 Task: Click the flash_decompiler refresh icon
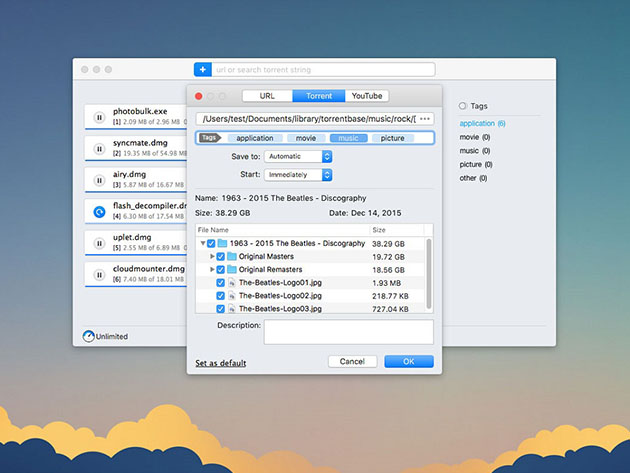coord(99,212)
